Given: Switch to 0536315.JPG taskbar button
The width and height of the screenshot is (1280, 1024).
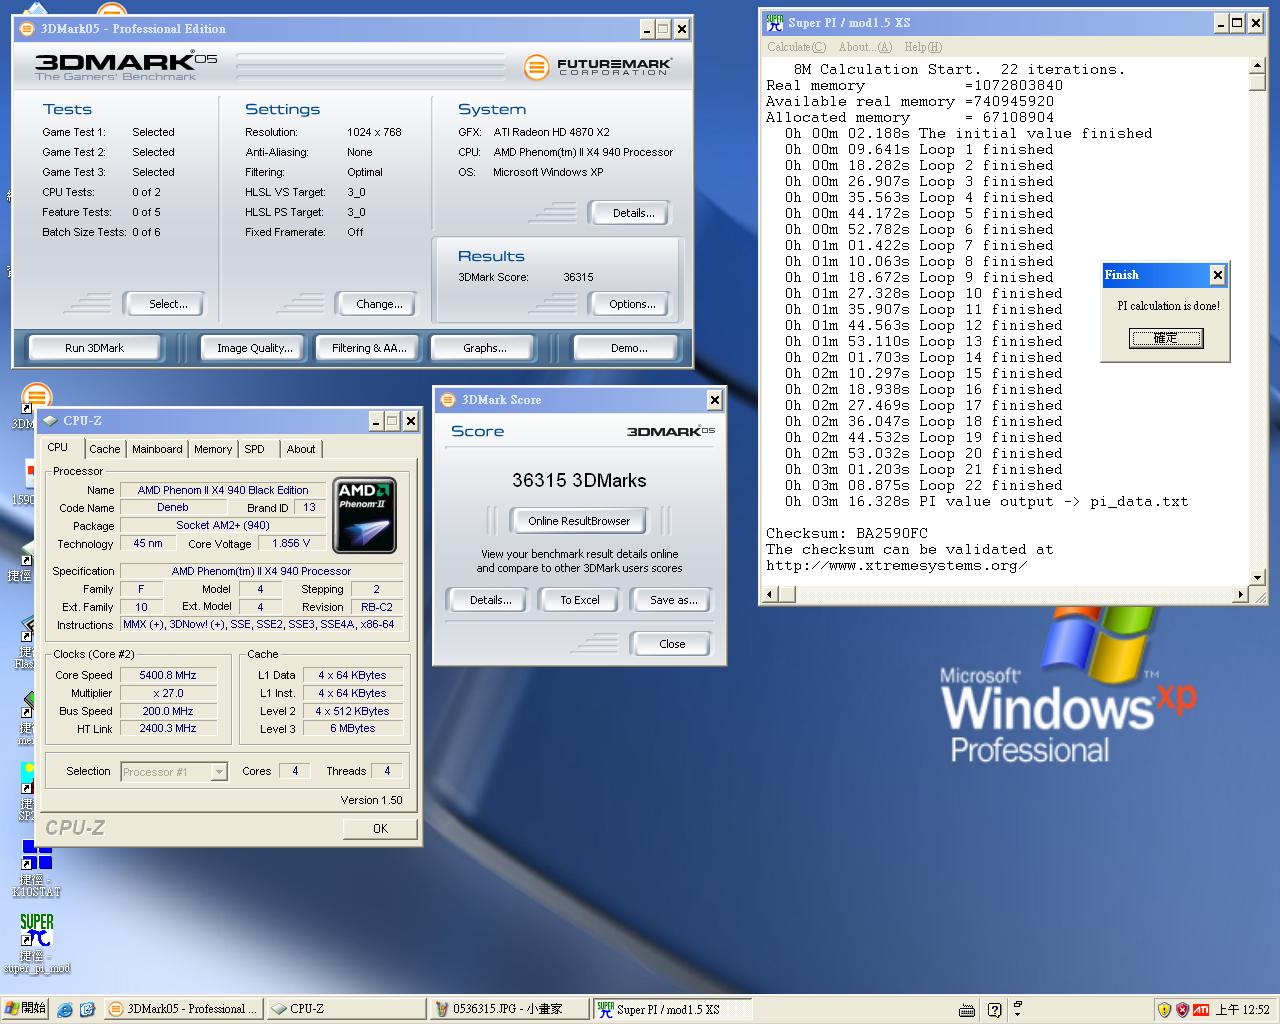Looking at the screenshot, I should point(508,1010).
